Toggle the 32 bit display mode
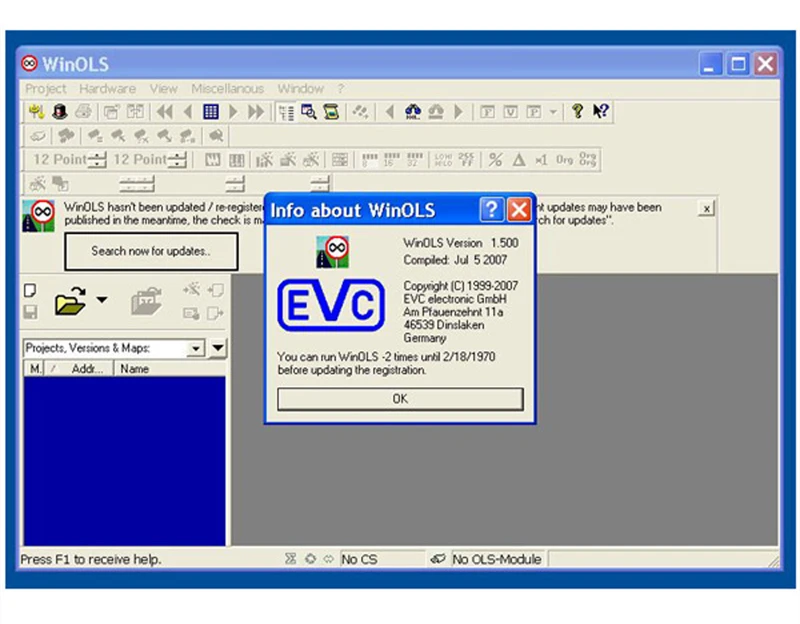800x624 pixels. click(x=414, y=160)
